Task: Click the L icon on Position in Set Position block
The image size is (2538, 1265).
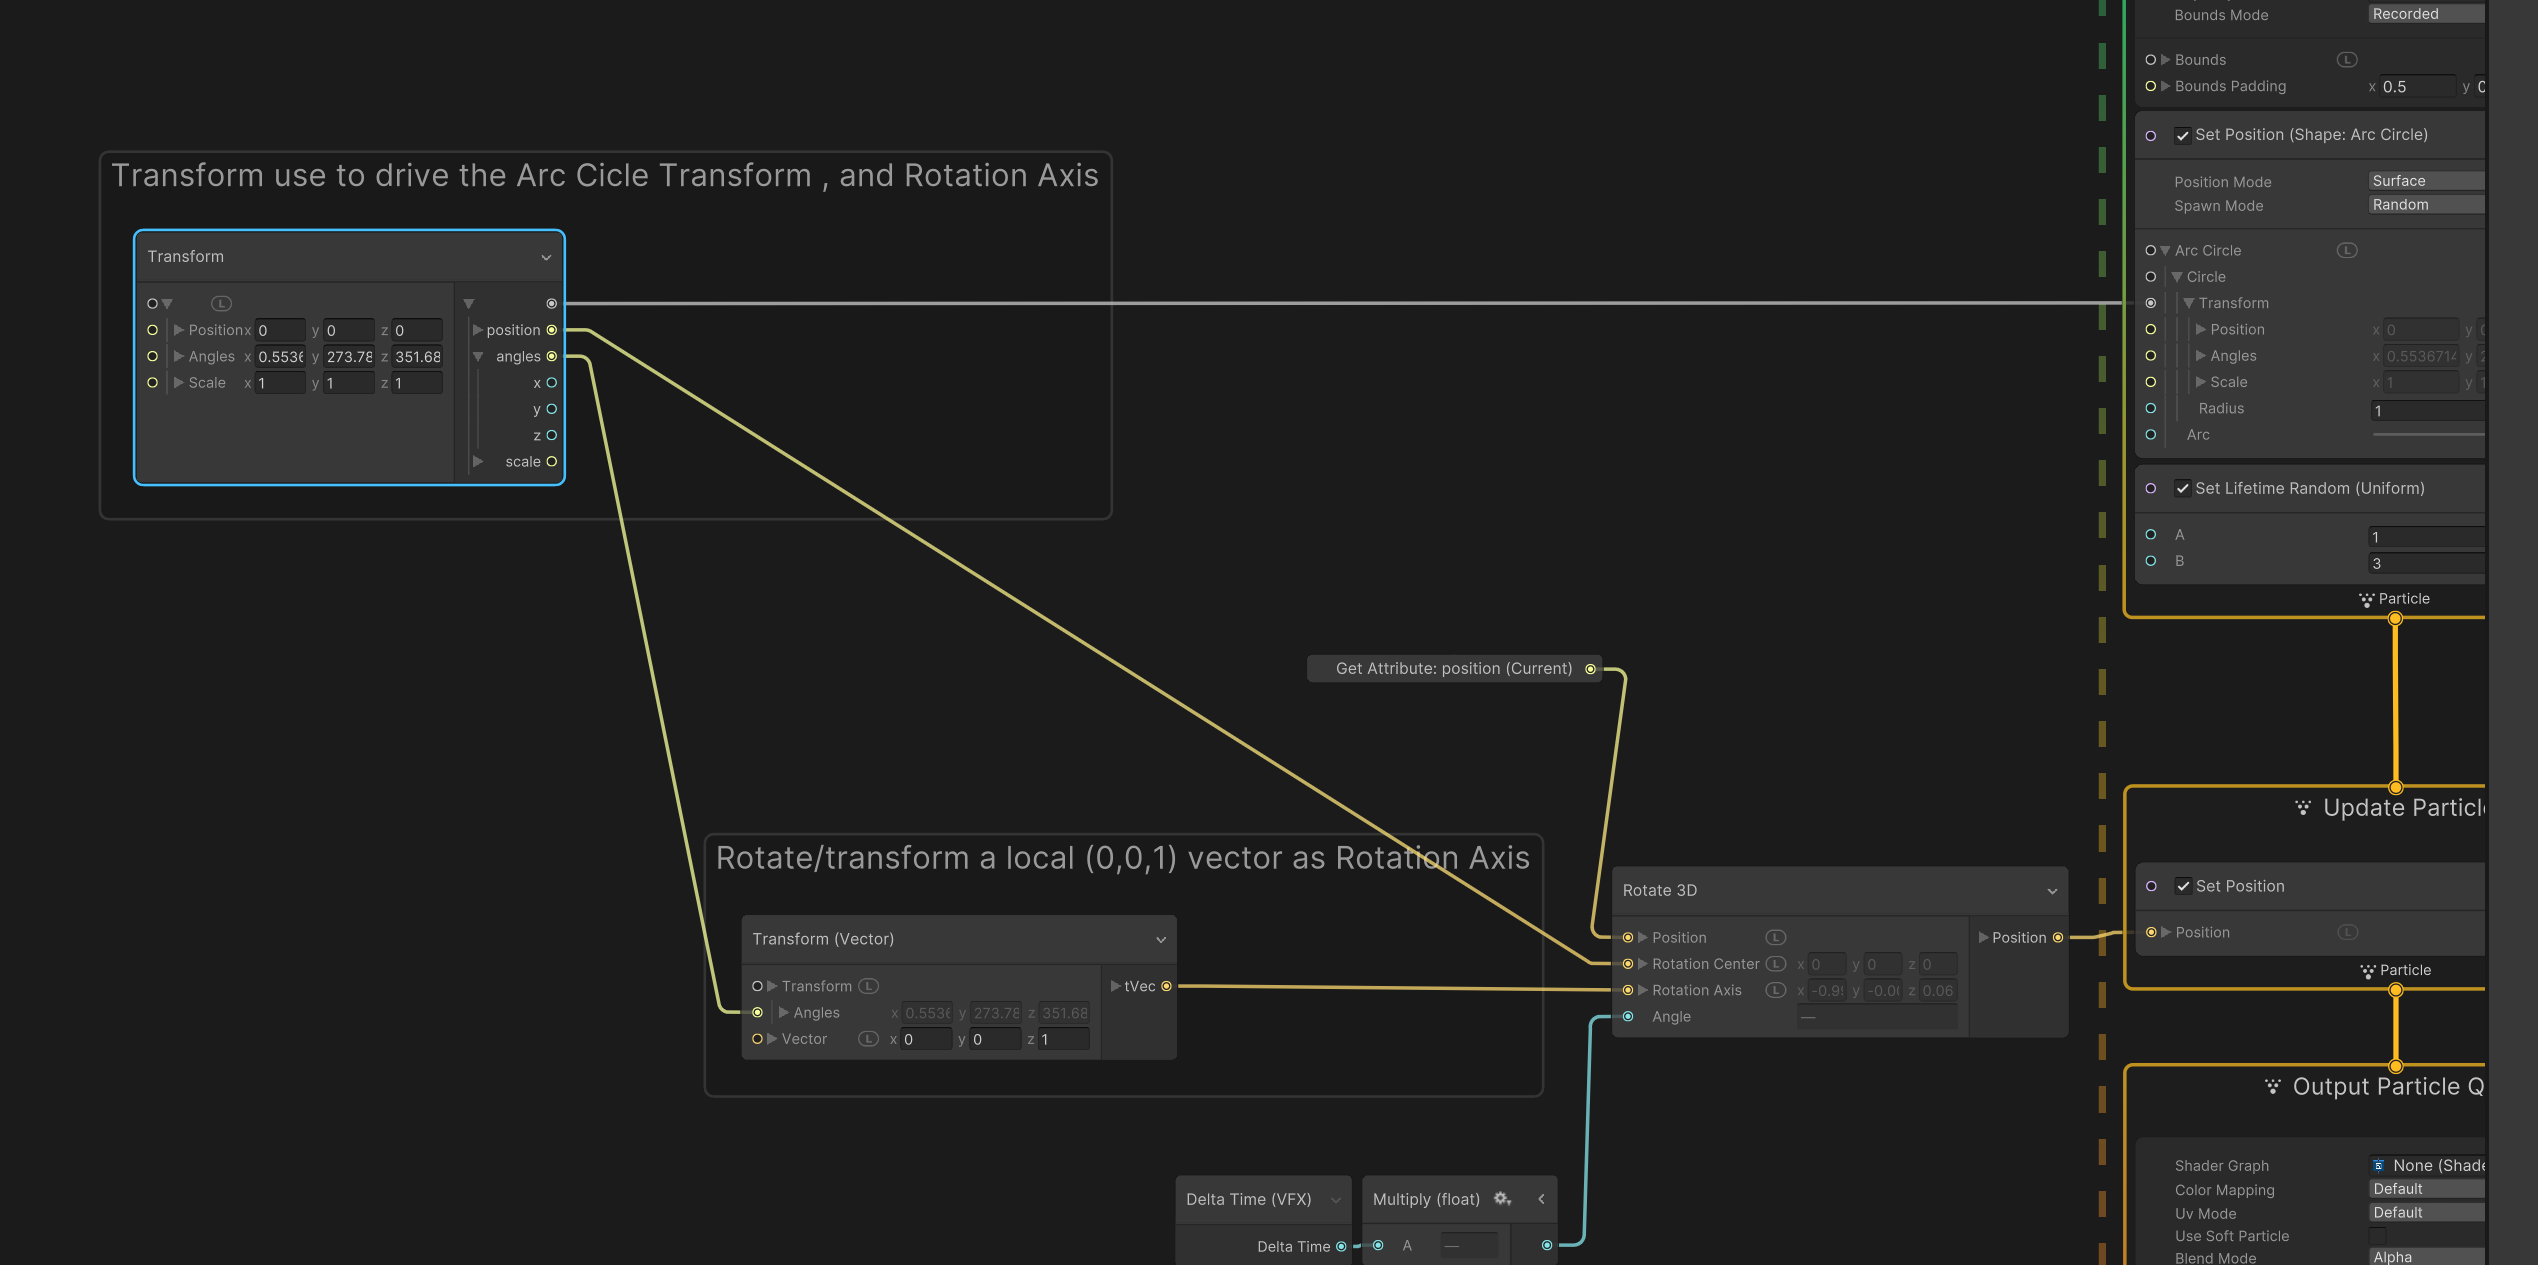Action: (x=2347, y=931)
